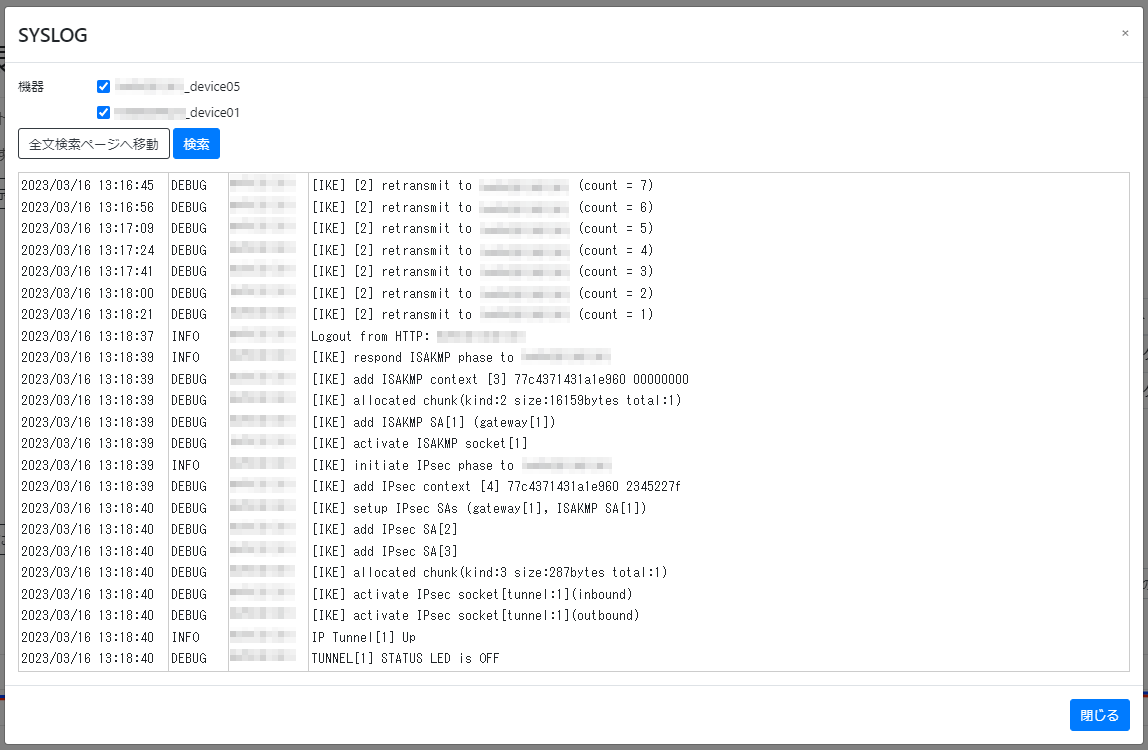Uncheck the _device01 checkbox
1148x750 pixels.
(x=103, y=112)
